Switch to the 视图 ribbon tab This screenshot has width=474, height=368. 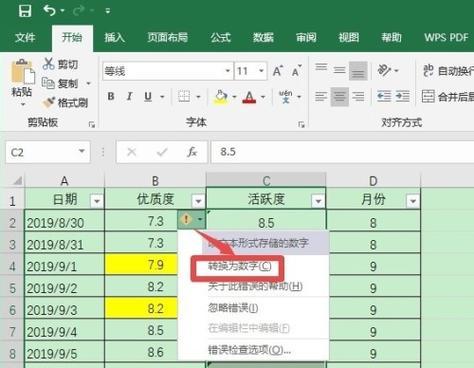coord(349,37)
